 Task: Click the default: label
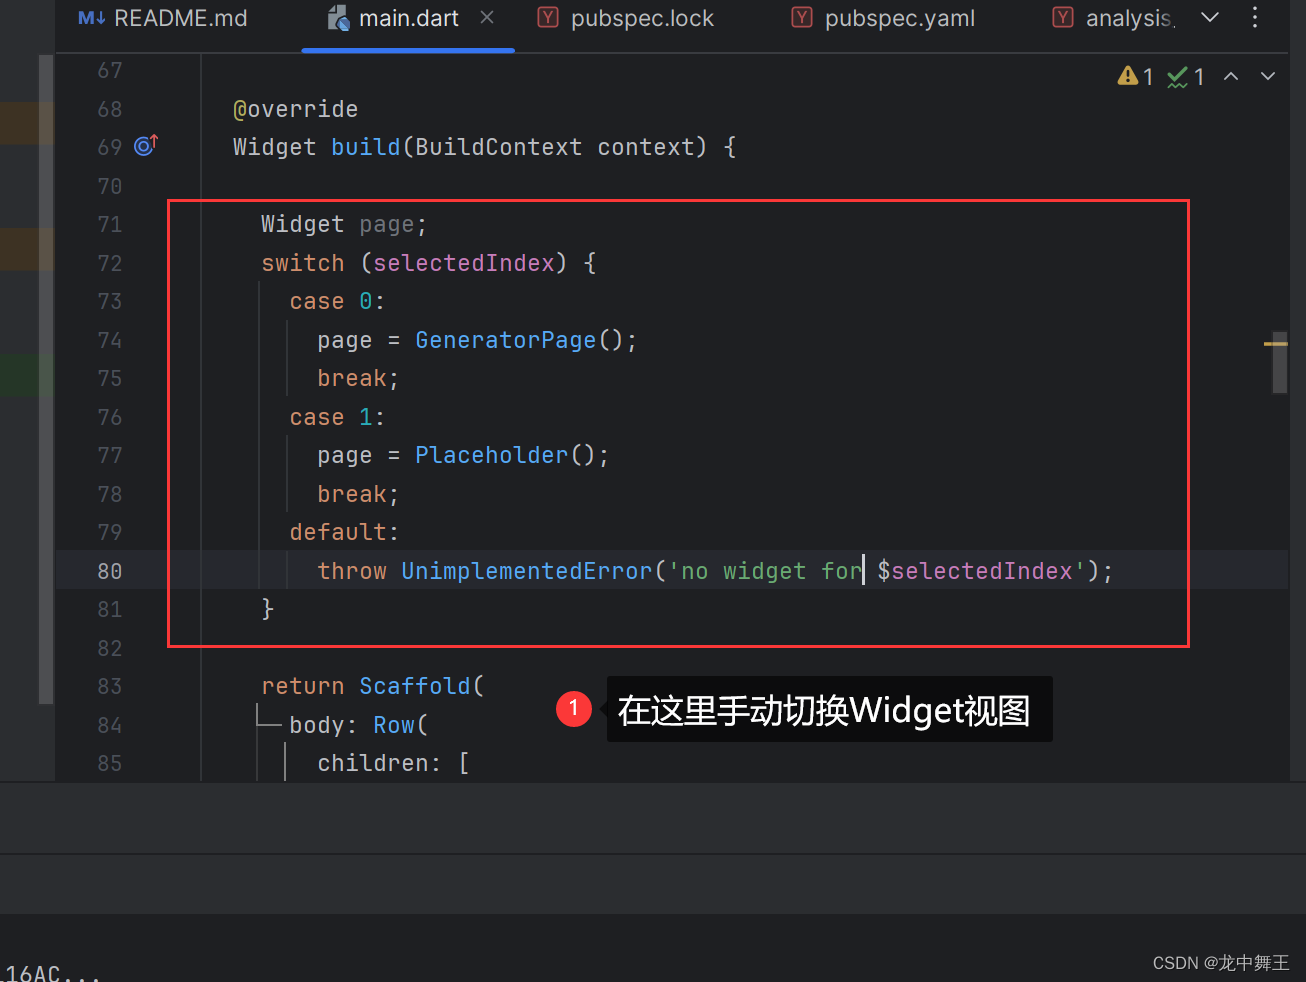(344, 532)
